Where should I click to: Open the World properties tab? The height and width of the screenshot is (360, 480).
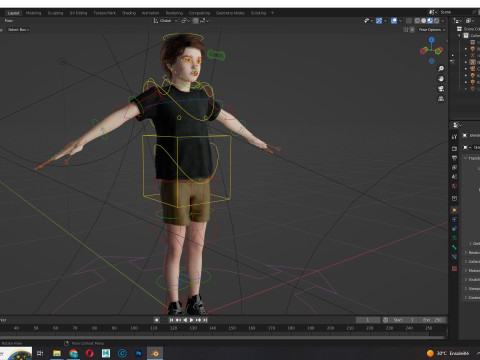point(454,186)
